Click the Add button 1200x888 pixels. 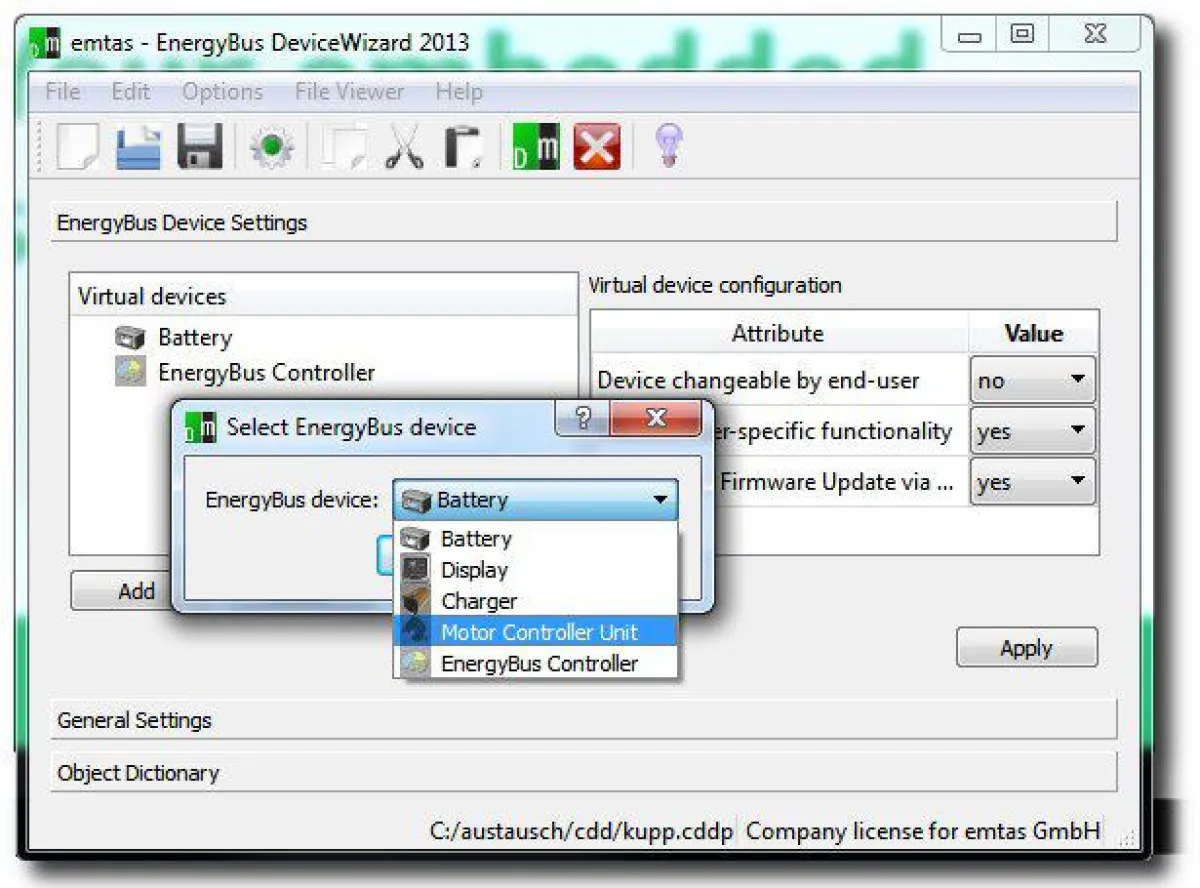135,591
